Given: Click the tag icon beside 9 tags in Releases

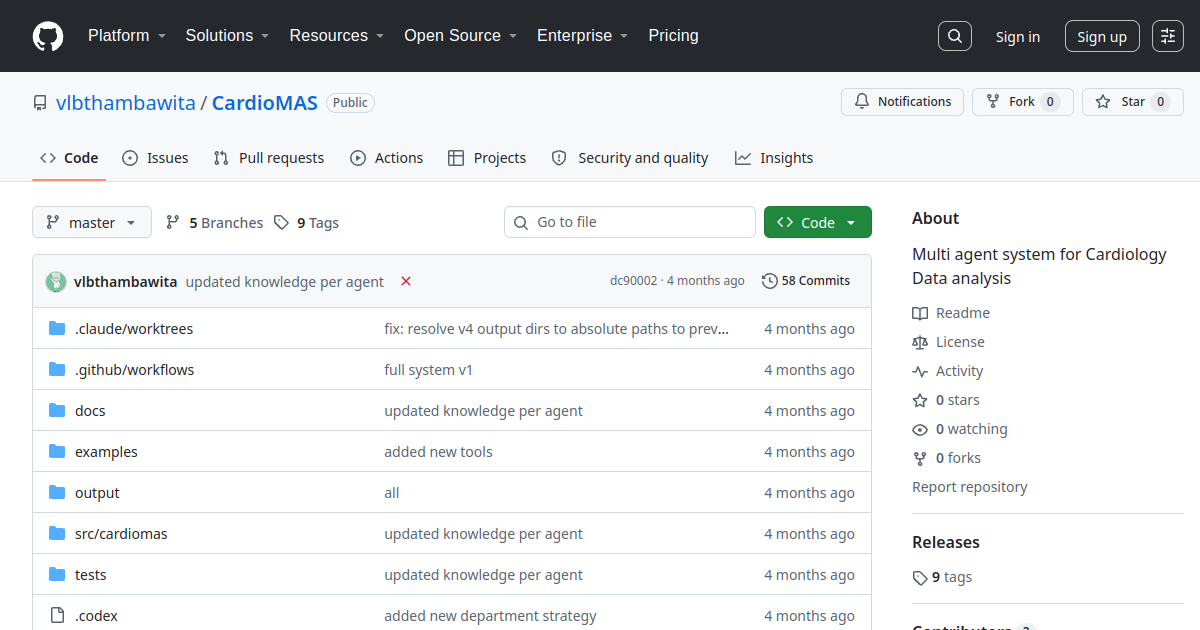Looking at the screenshot, I should pos(920,578).
